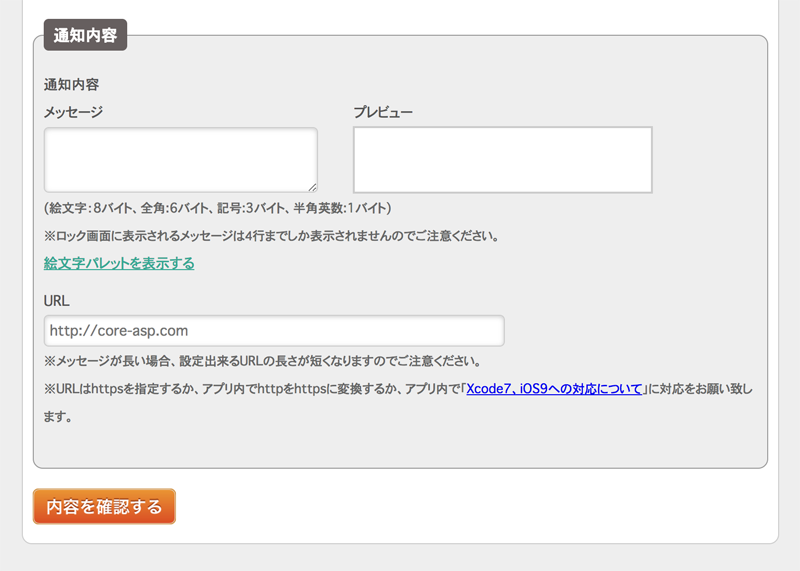Open the 絵文字パレットを表示する link

119,263
